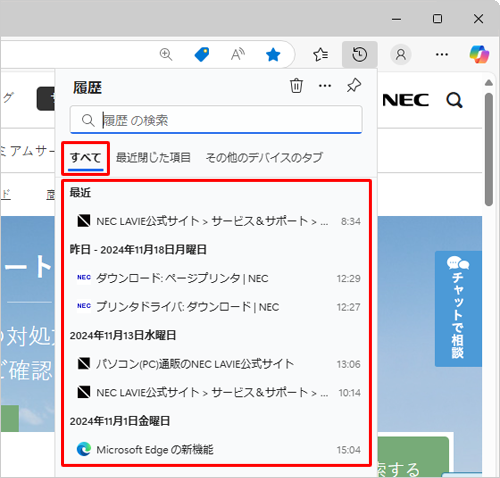500x478 pixels.
Task: Select the すべて tab
Action: coord(86,158)
